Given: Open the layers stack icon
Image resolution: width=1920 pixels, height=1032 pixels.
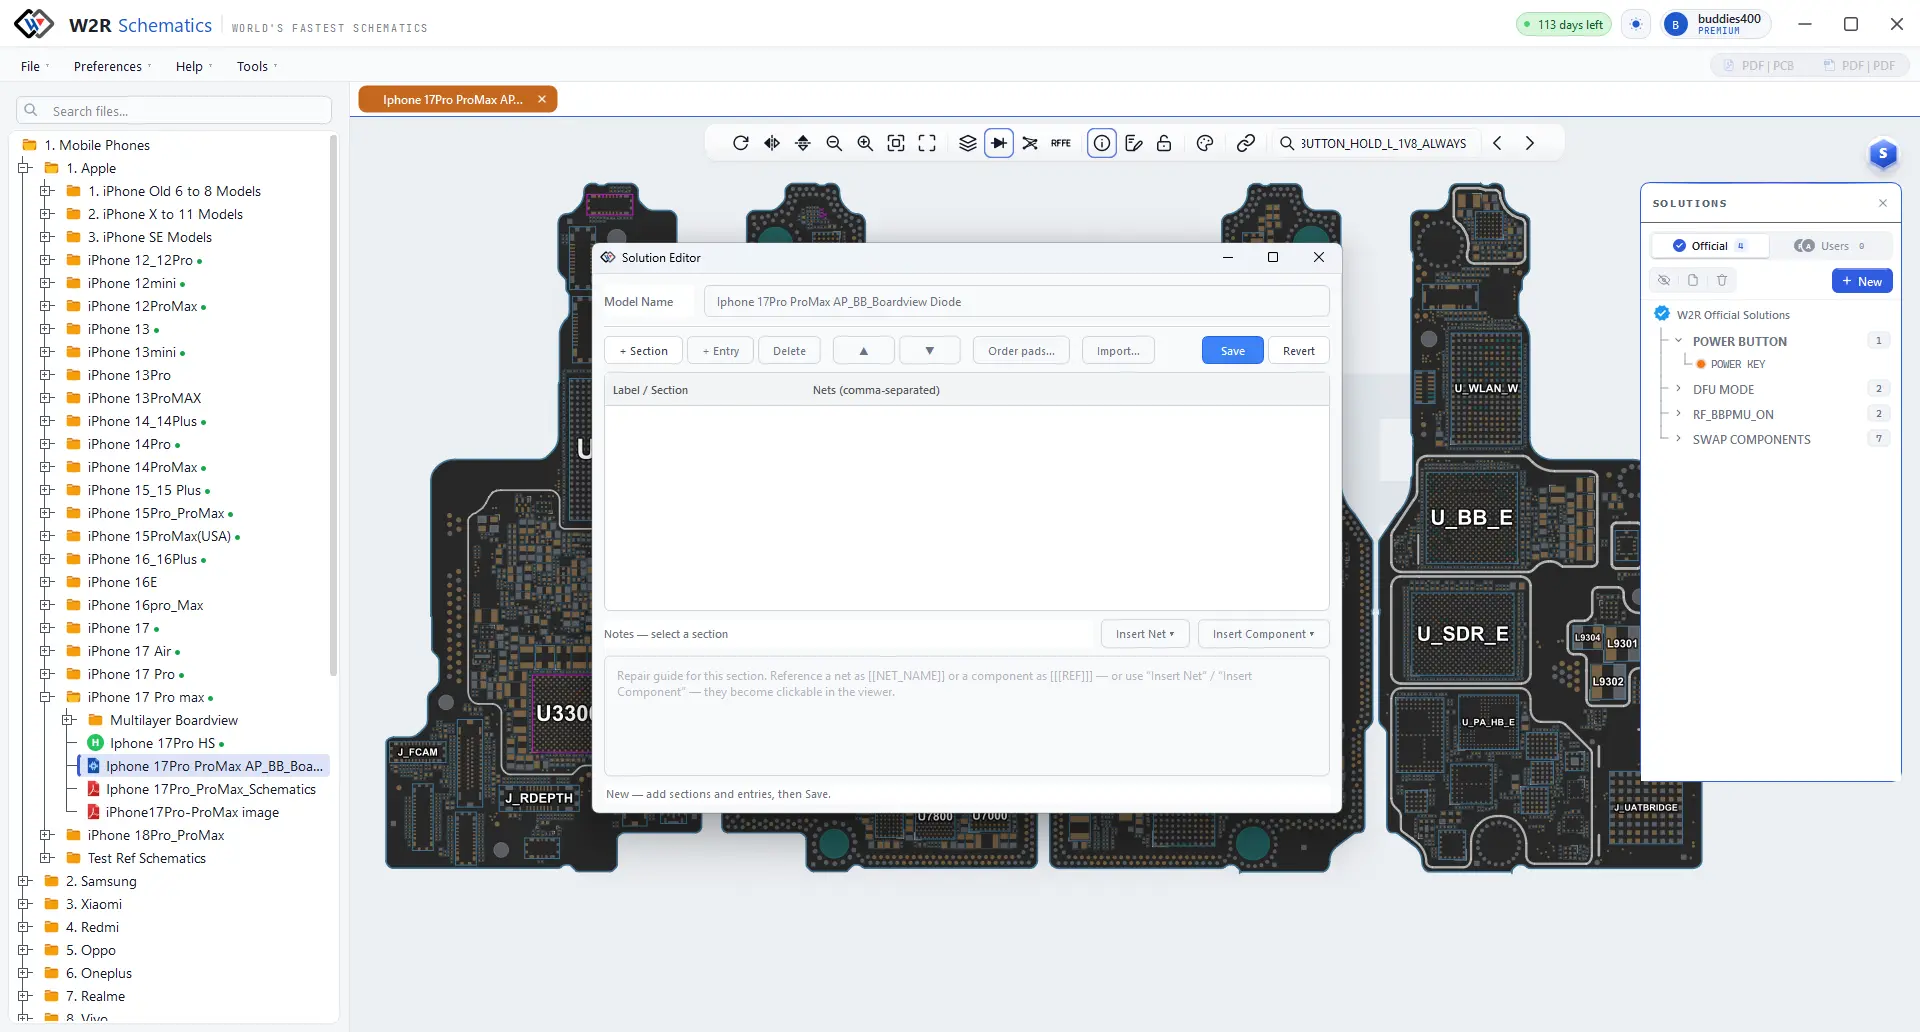Looking at the screenshot, I should tap(967, 143).
